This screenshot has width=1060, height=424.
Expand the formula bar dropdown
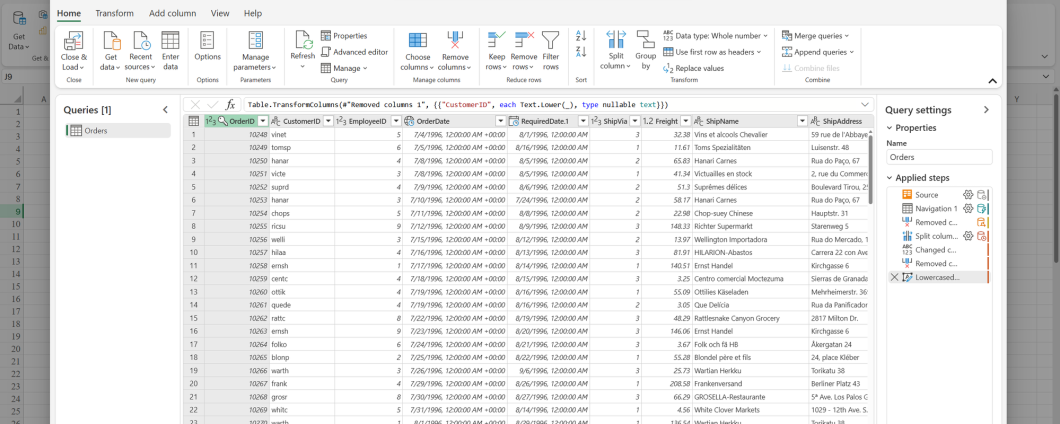click(865, 105)
